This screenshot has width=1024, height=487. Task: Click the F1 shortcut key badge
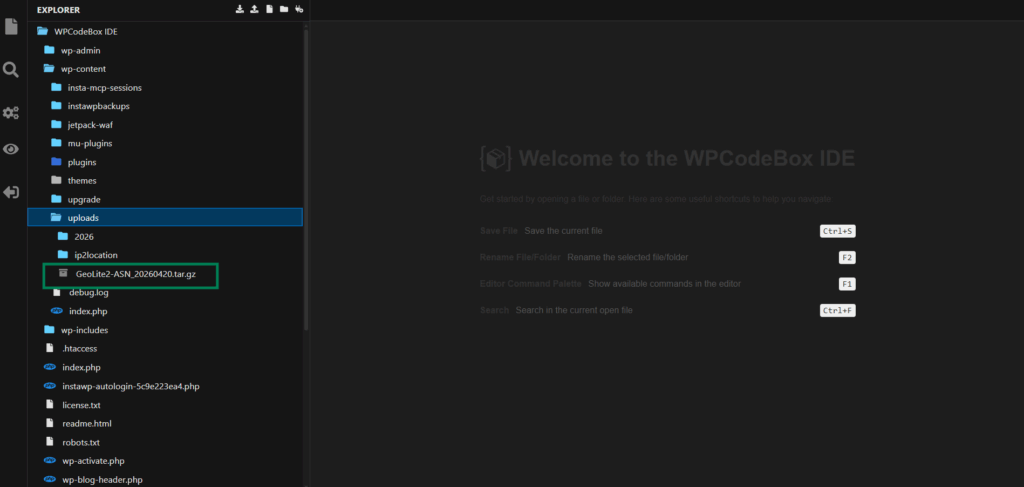coord(847,284)
